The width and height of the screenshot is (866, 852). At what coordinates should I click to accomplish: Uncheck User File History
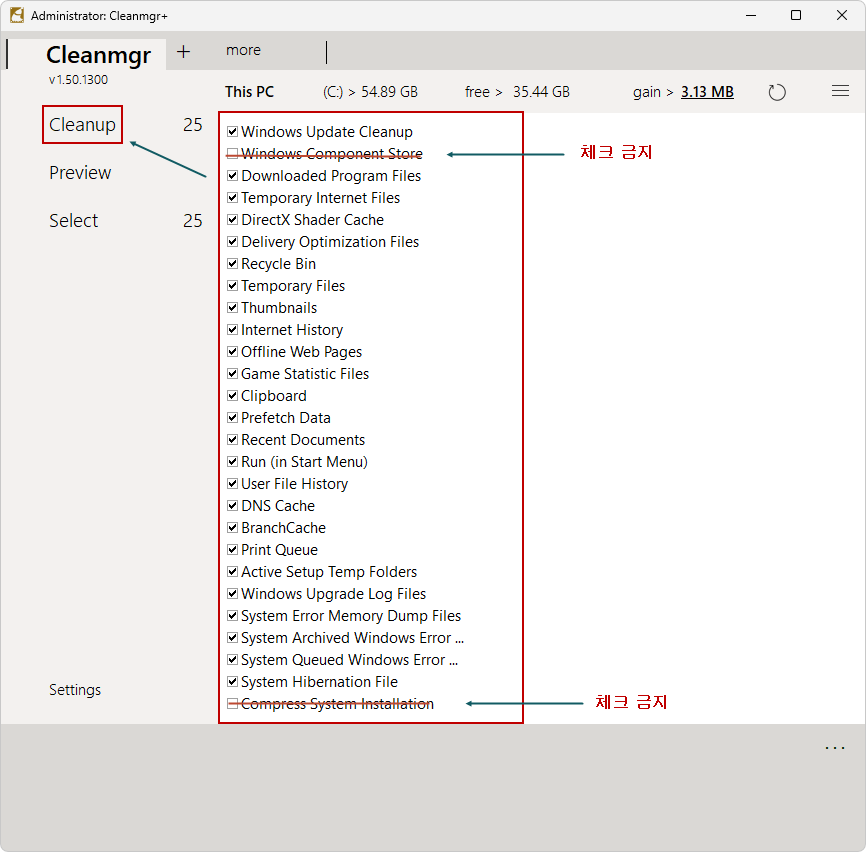tap(233, 484)
